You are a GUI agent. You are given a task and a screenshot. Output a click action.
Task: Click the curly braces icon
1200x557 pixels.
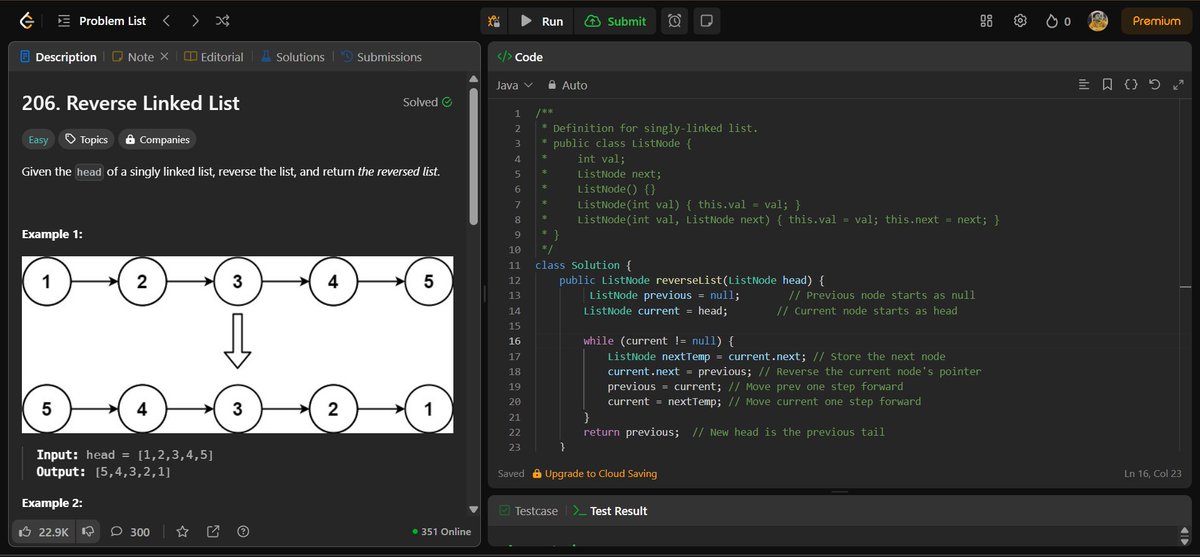click(x=1131, y=86)
